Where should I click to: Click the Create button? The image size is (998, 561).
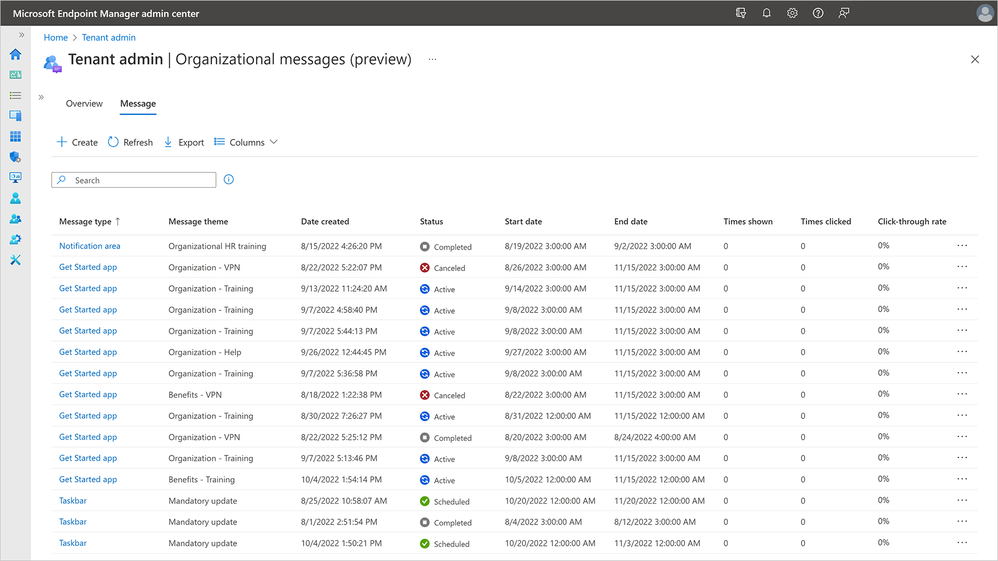point(77,142)
